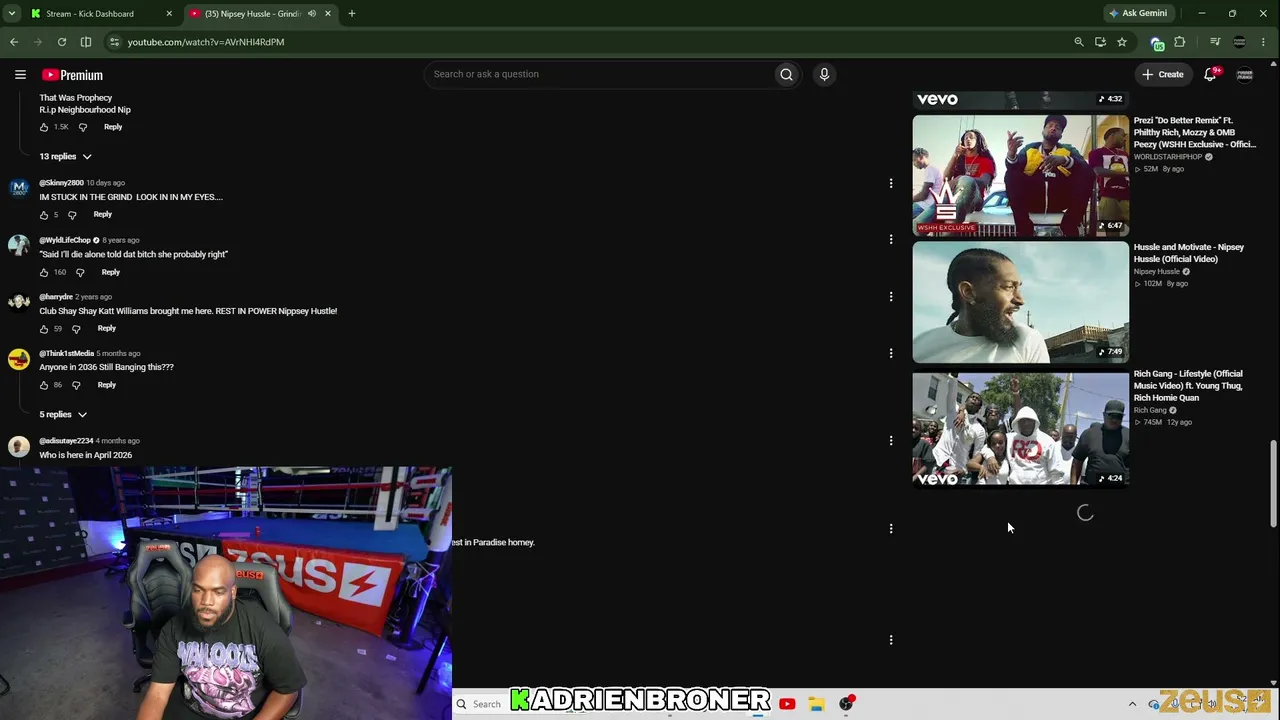1280x720 pixels.
Task: Open options menu for @adisutaye2234 comment
Action: (891, 440)
